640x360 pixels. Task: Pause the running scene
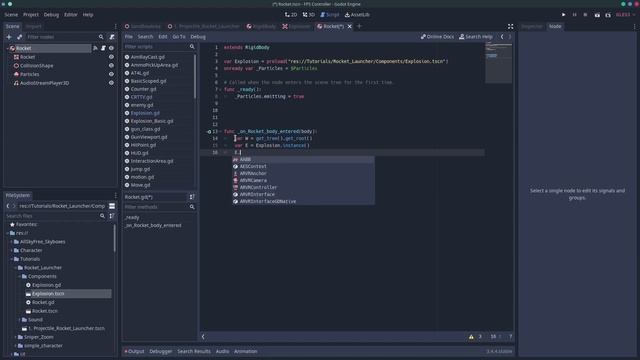pos(574,15)
